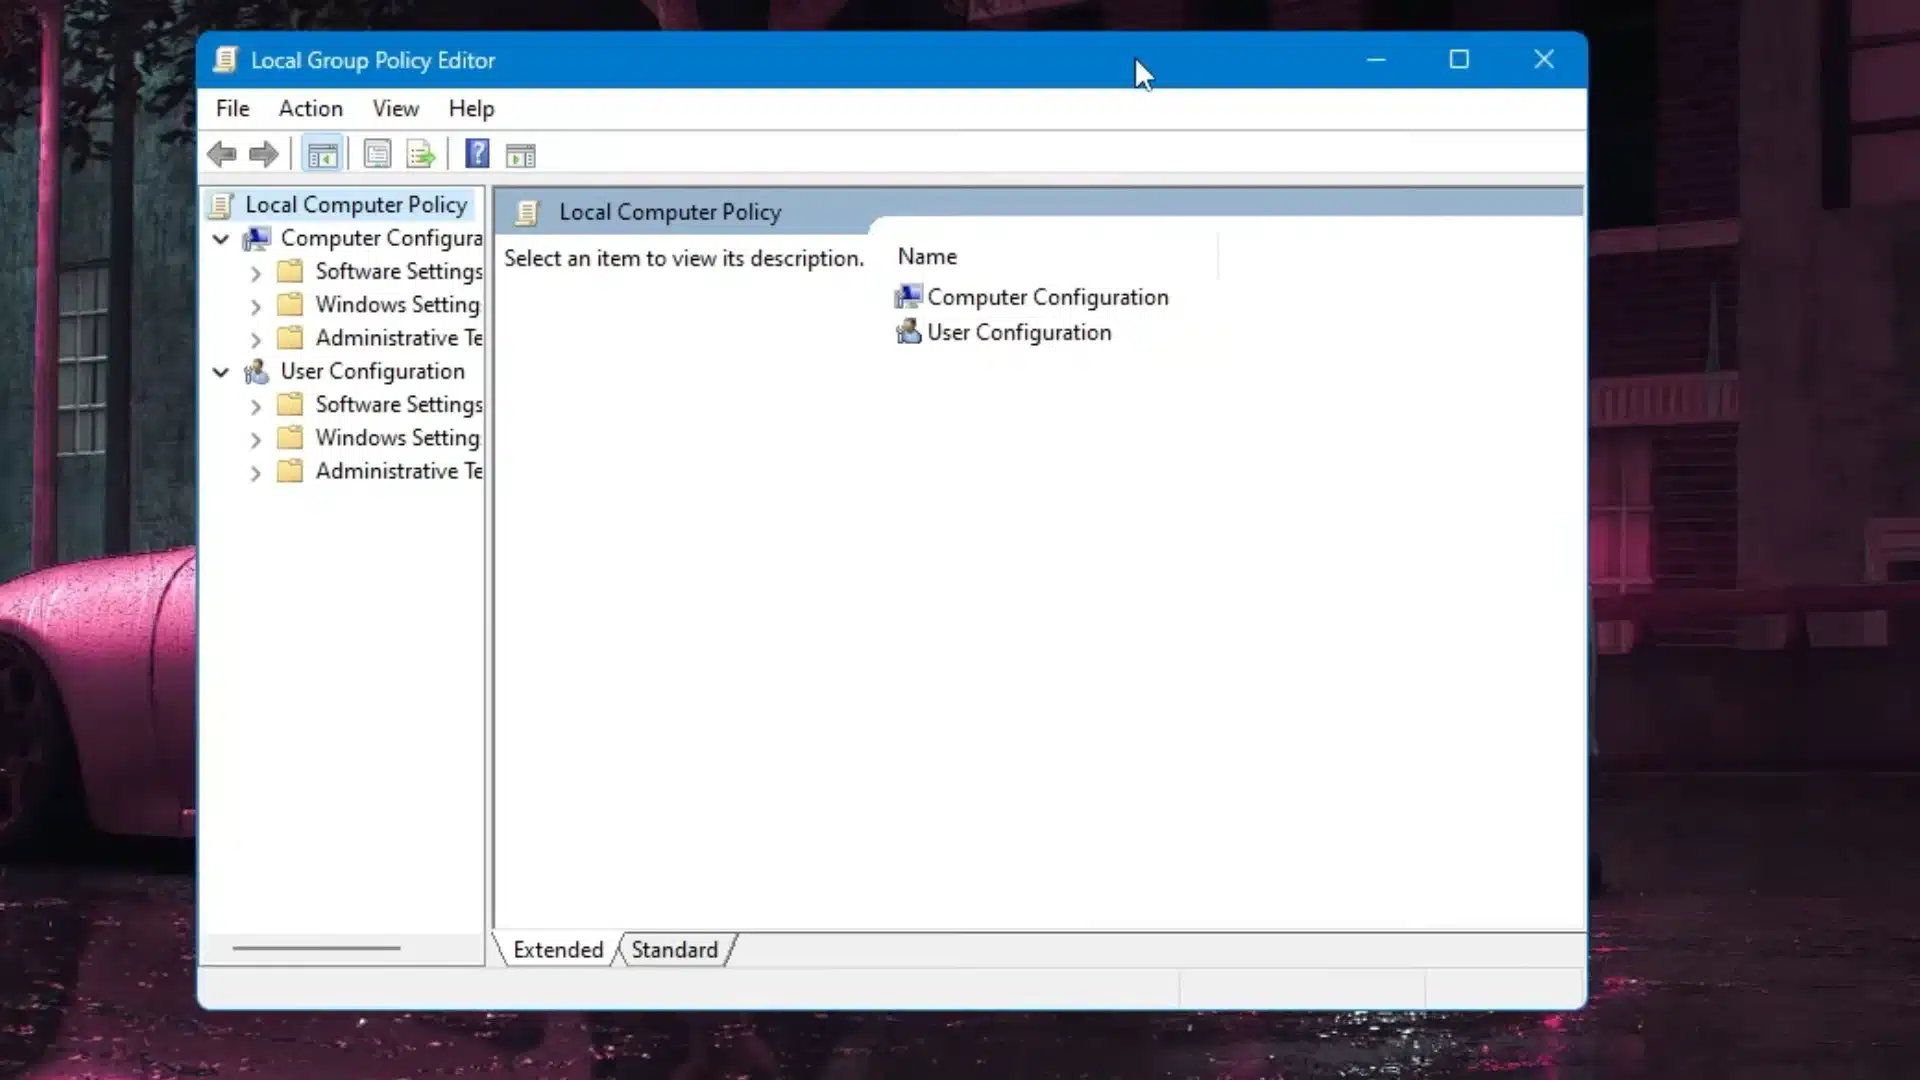Select User Configuration label in the tree
The height and width of the screenshot is (1080, 1920).
[x=373, y=371]
